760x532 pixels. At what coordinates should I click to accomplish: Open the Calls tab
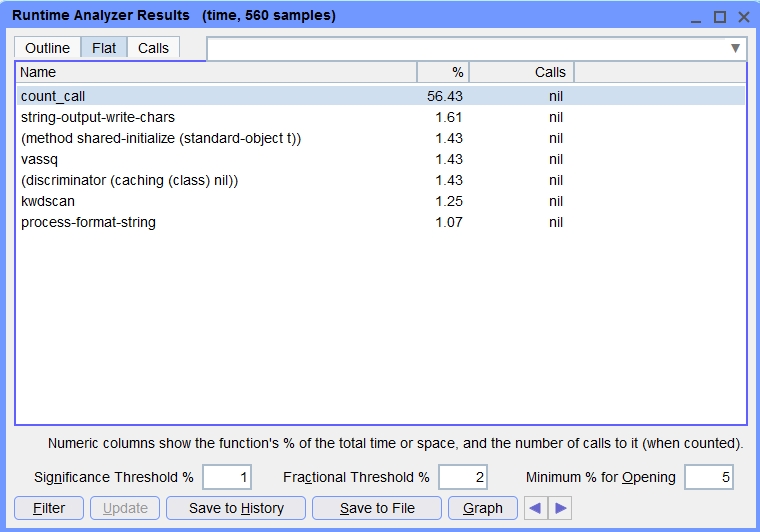pyautogui.click(x=153, y=48)
